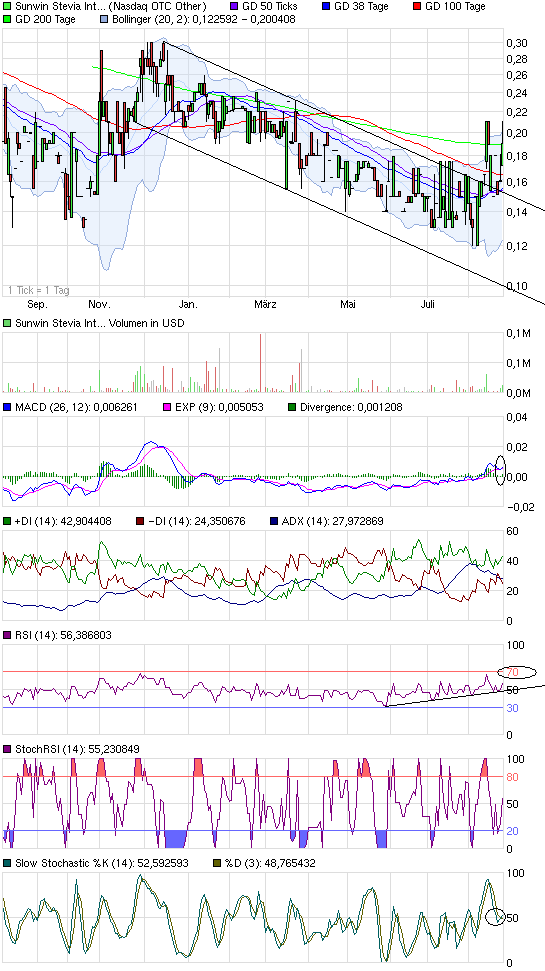This screenshot has width=545, height=971.
Task: Select the 'RSI (14): 56,386803' label
Action: coord(62,635)
